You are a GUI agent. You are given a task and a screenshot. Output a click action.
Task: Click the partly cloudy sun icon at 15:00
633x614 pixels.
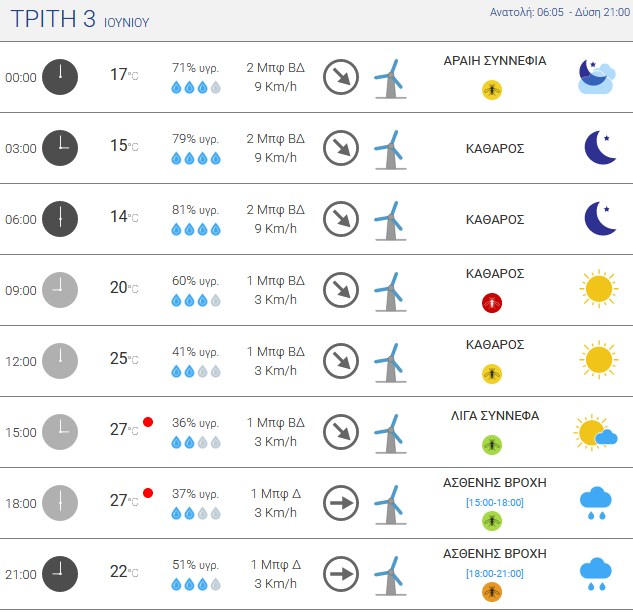596,432
